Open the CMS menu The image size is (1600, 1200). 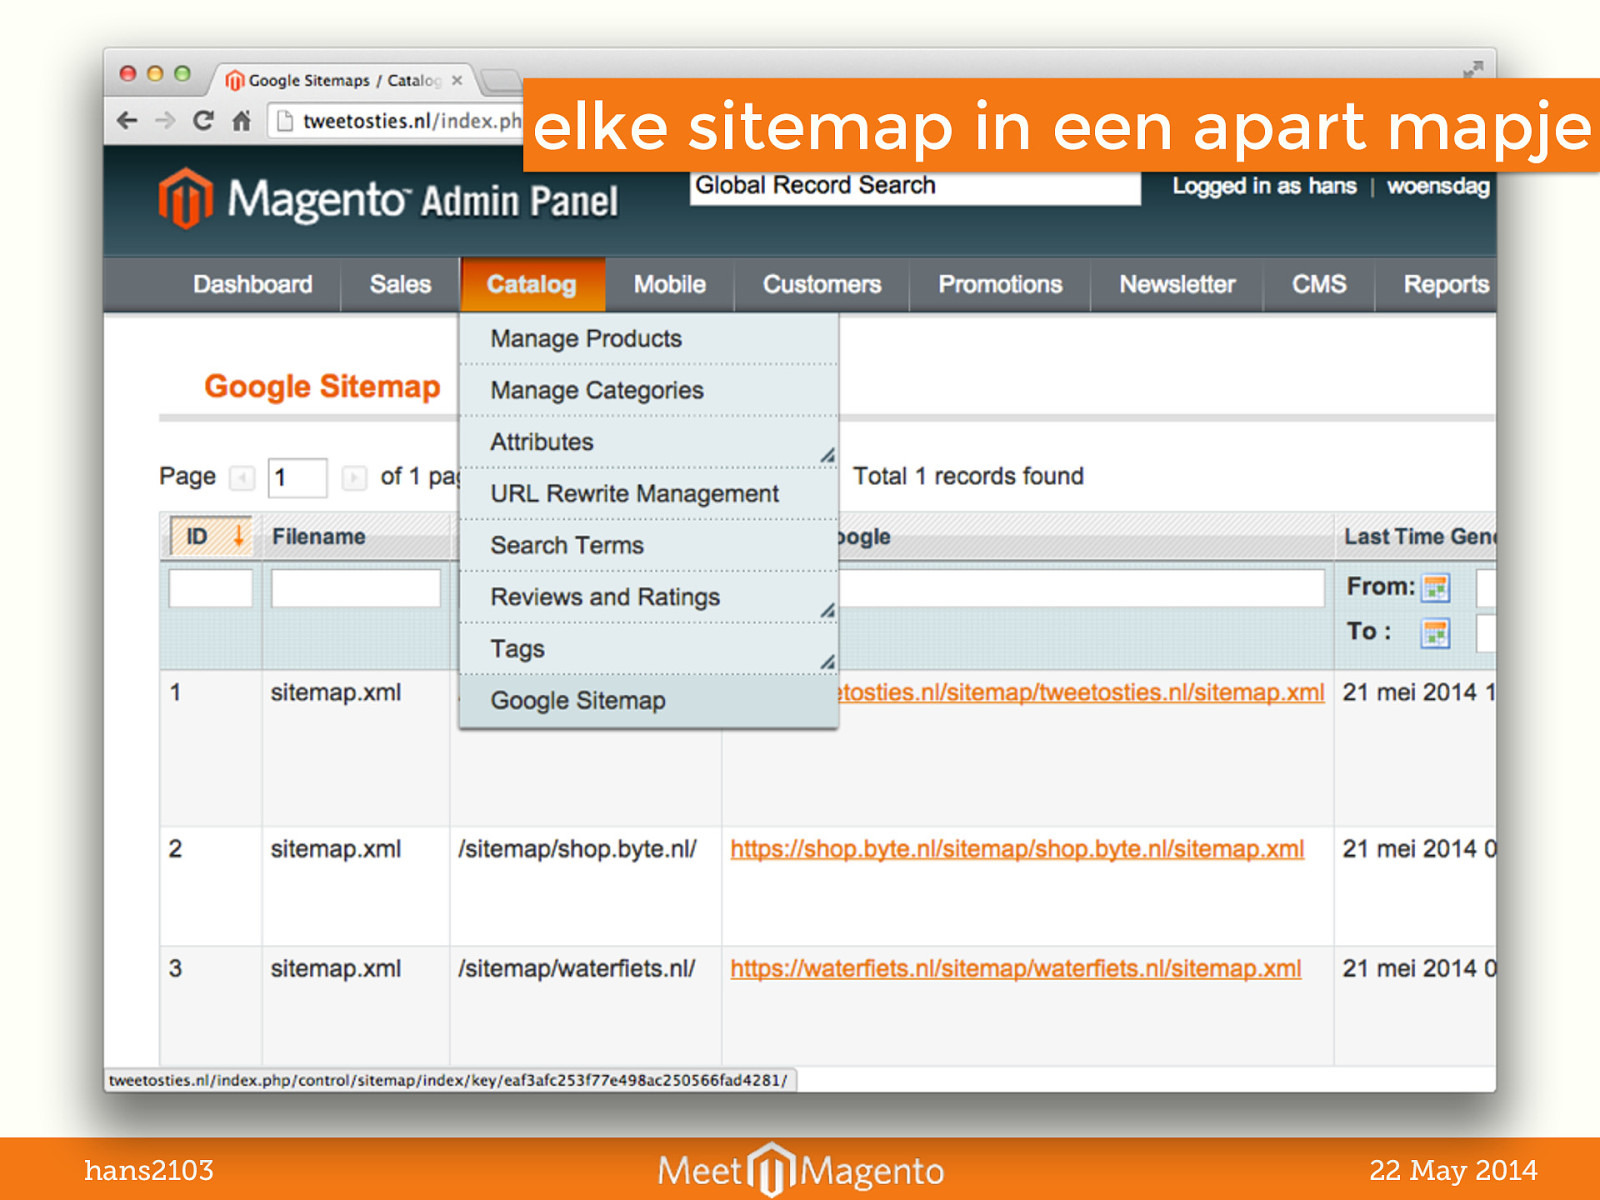1319,284
